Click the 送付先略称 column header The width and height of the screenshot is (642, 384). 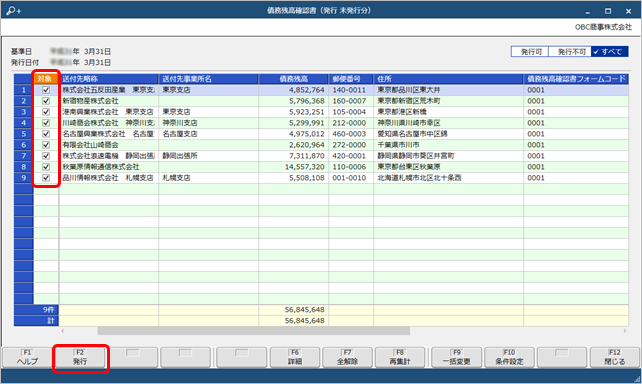[109, 79]
